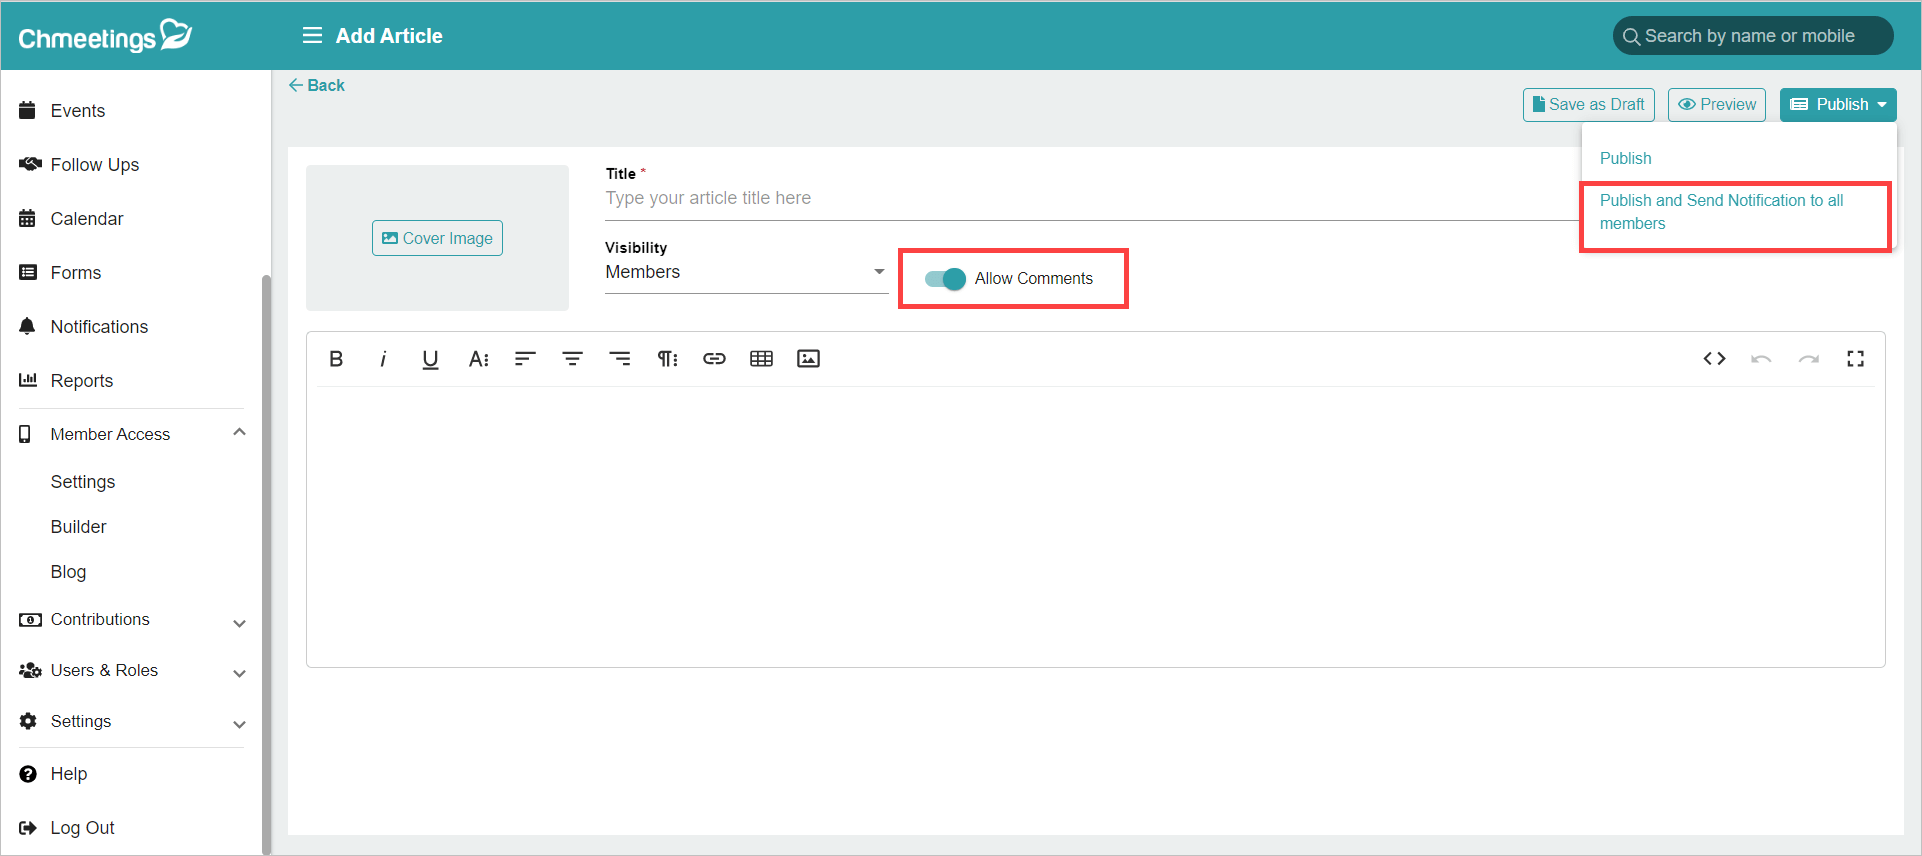Screen dimensions: 1922x856
Task: Underline the selected text
Action: [430, 359]
